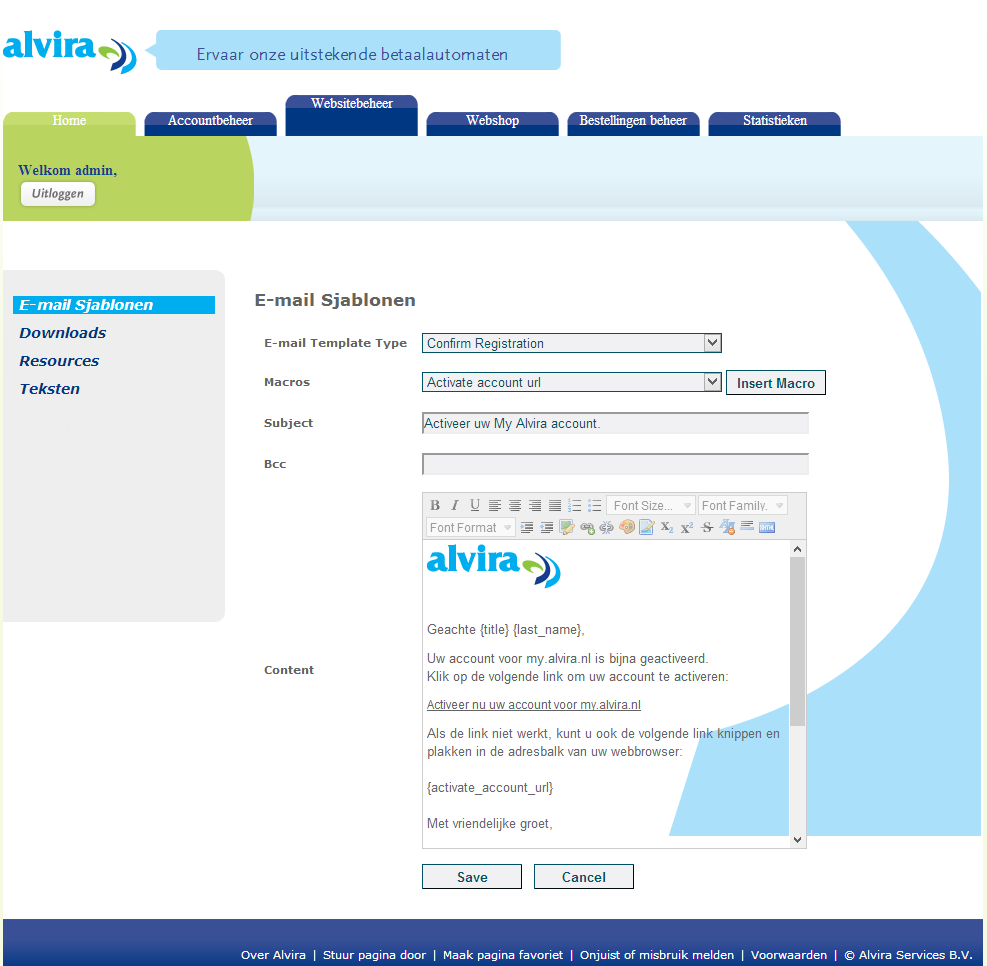Insert horizontal rule
The image size is (987, 966).
coord(747,526)
